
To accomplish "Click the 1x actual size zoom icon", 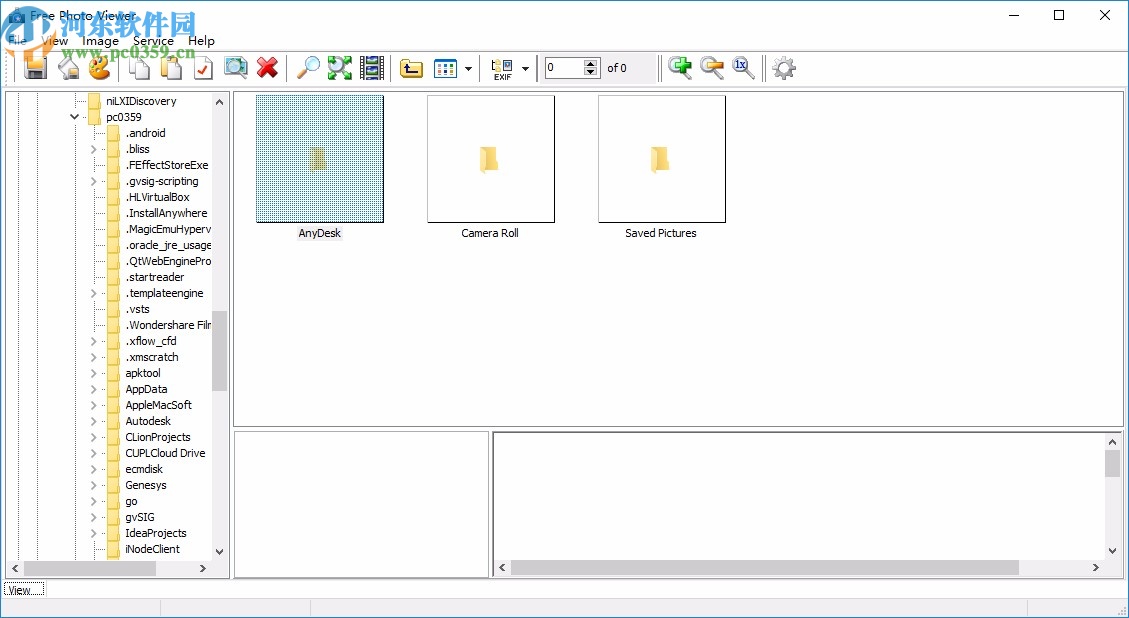I will point(743,68).
